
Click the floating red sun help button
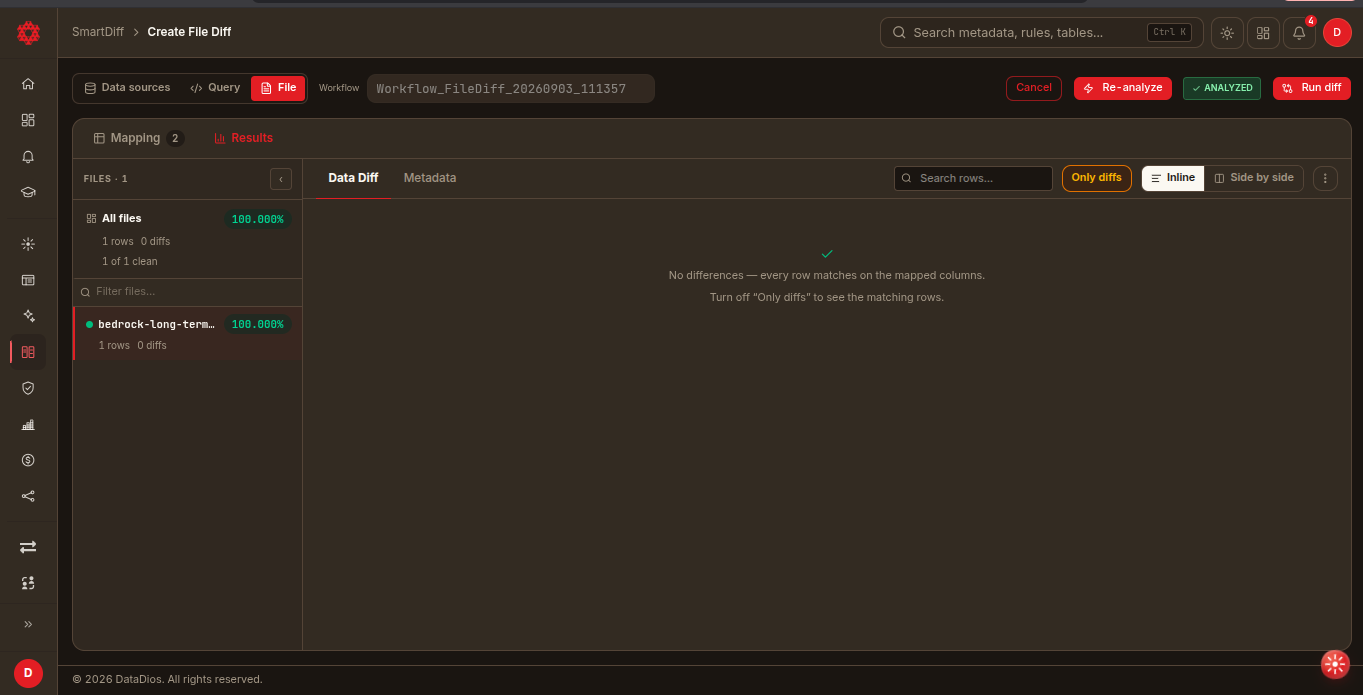point(1335,664)
